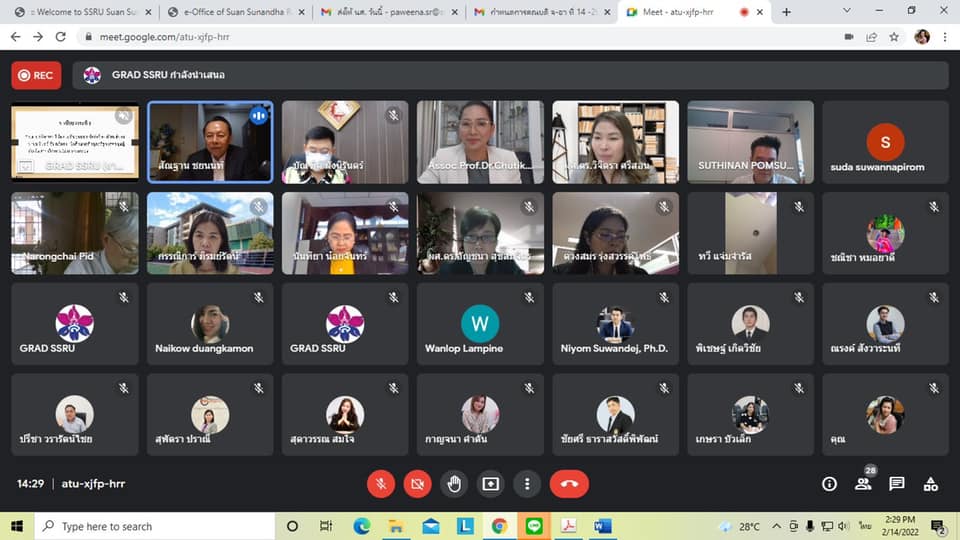Click the Present now screen-share icon
Image resolution: width=960 pixels, height=540 pixels.
[x=490, y=484]
